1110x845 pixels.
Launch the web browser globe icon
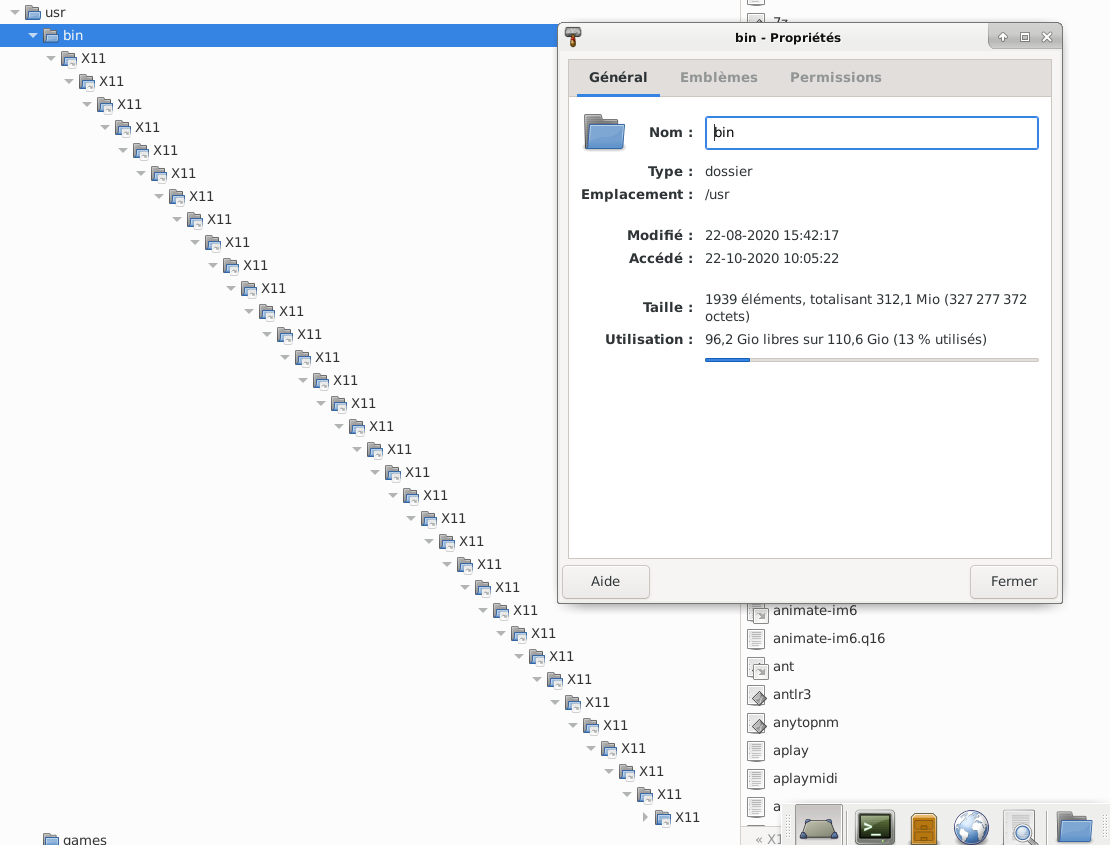971,828
